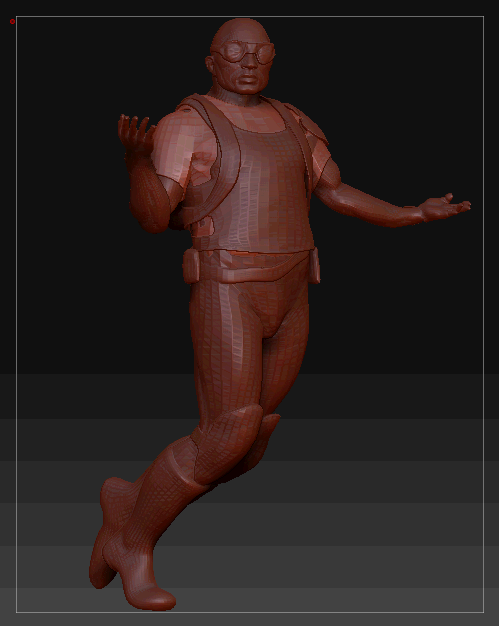
Task: Click the small red circle marker
Action: point(12,22)
